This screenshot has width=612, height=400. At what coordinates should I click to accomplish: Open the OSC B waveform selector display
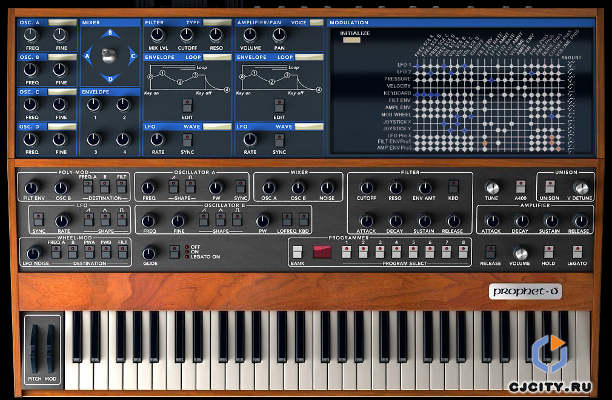click(62, 57)
